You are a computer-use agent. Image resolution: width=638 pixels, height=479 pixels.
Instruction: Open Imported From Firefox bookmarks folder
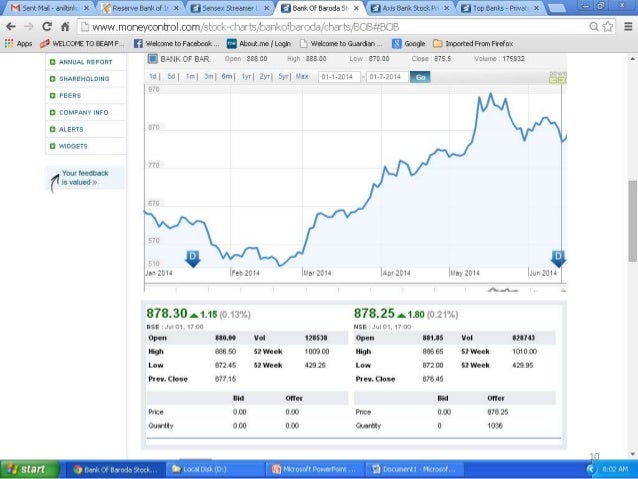[x=473, y=44]
